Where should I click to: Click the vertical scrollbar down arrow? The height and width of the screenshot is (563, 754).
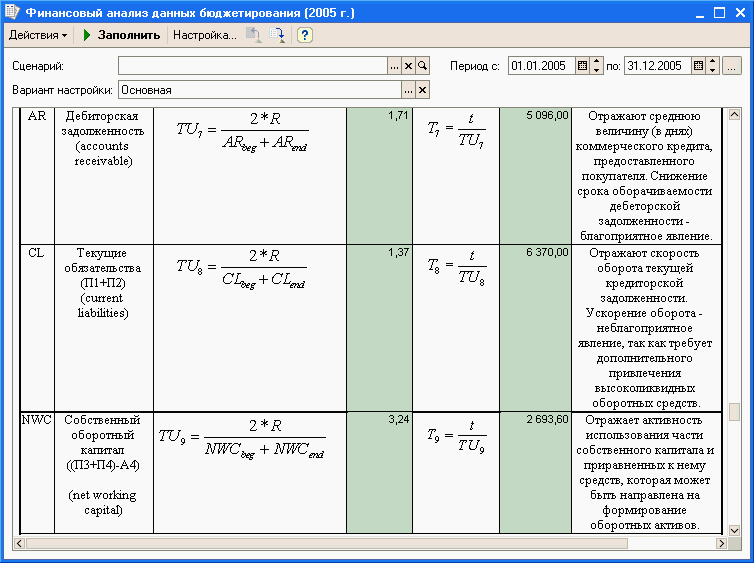point(734,530)
